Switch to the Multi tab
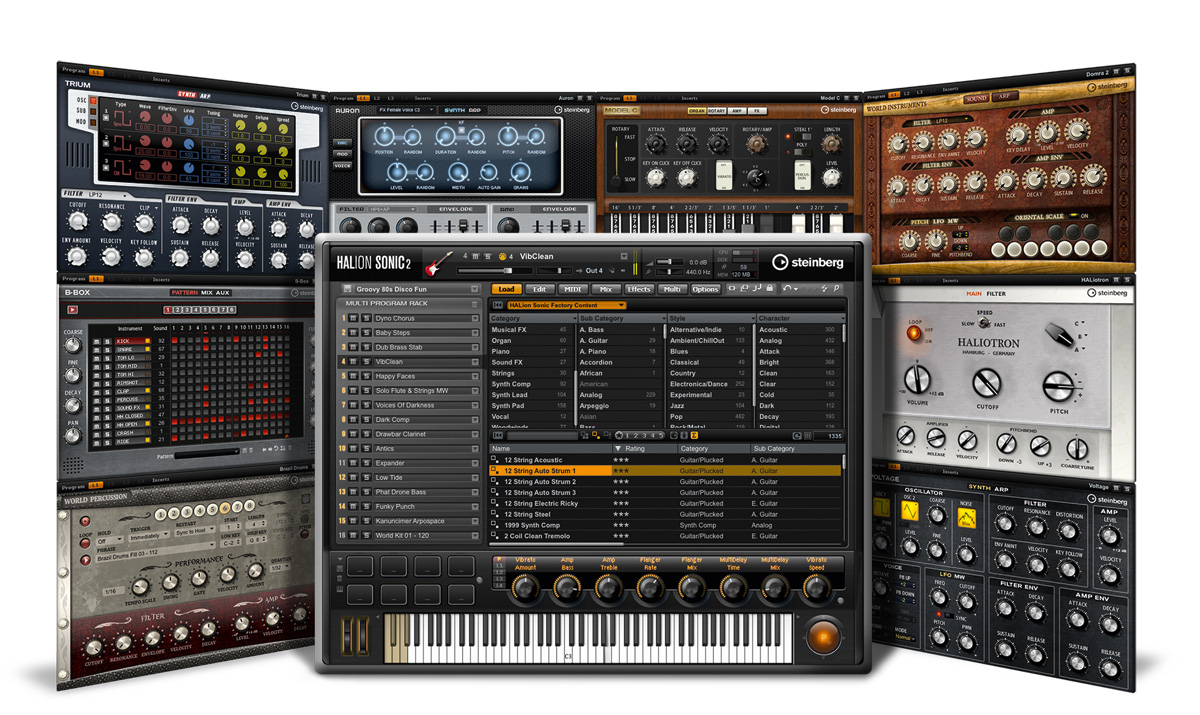The image size is (1200, 715). 672,289
